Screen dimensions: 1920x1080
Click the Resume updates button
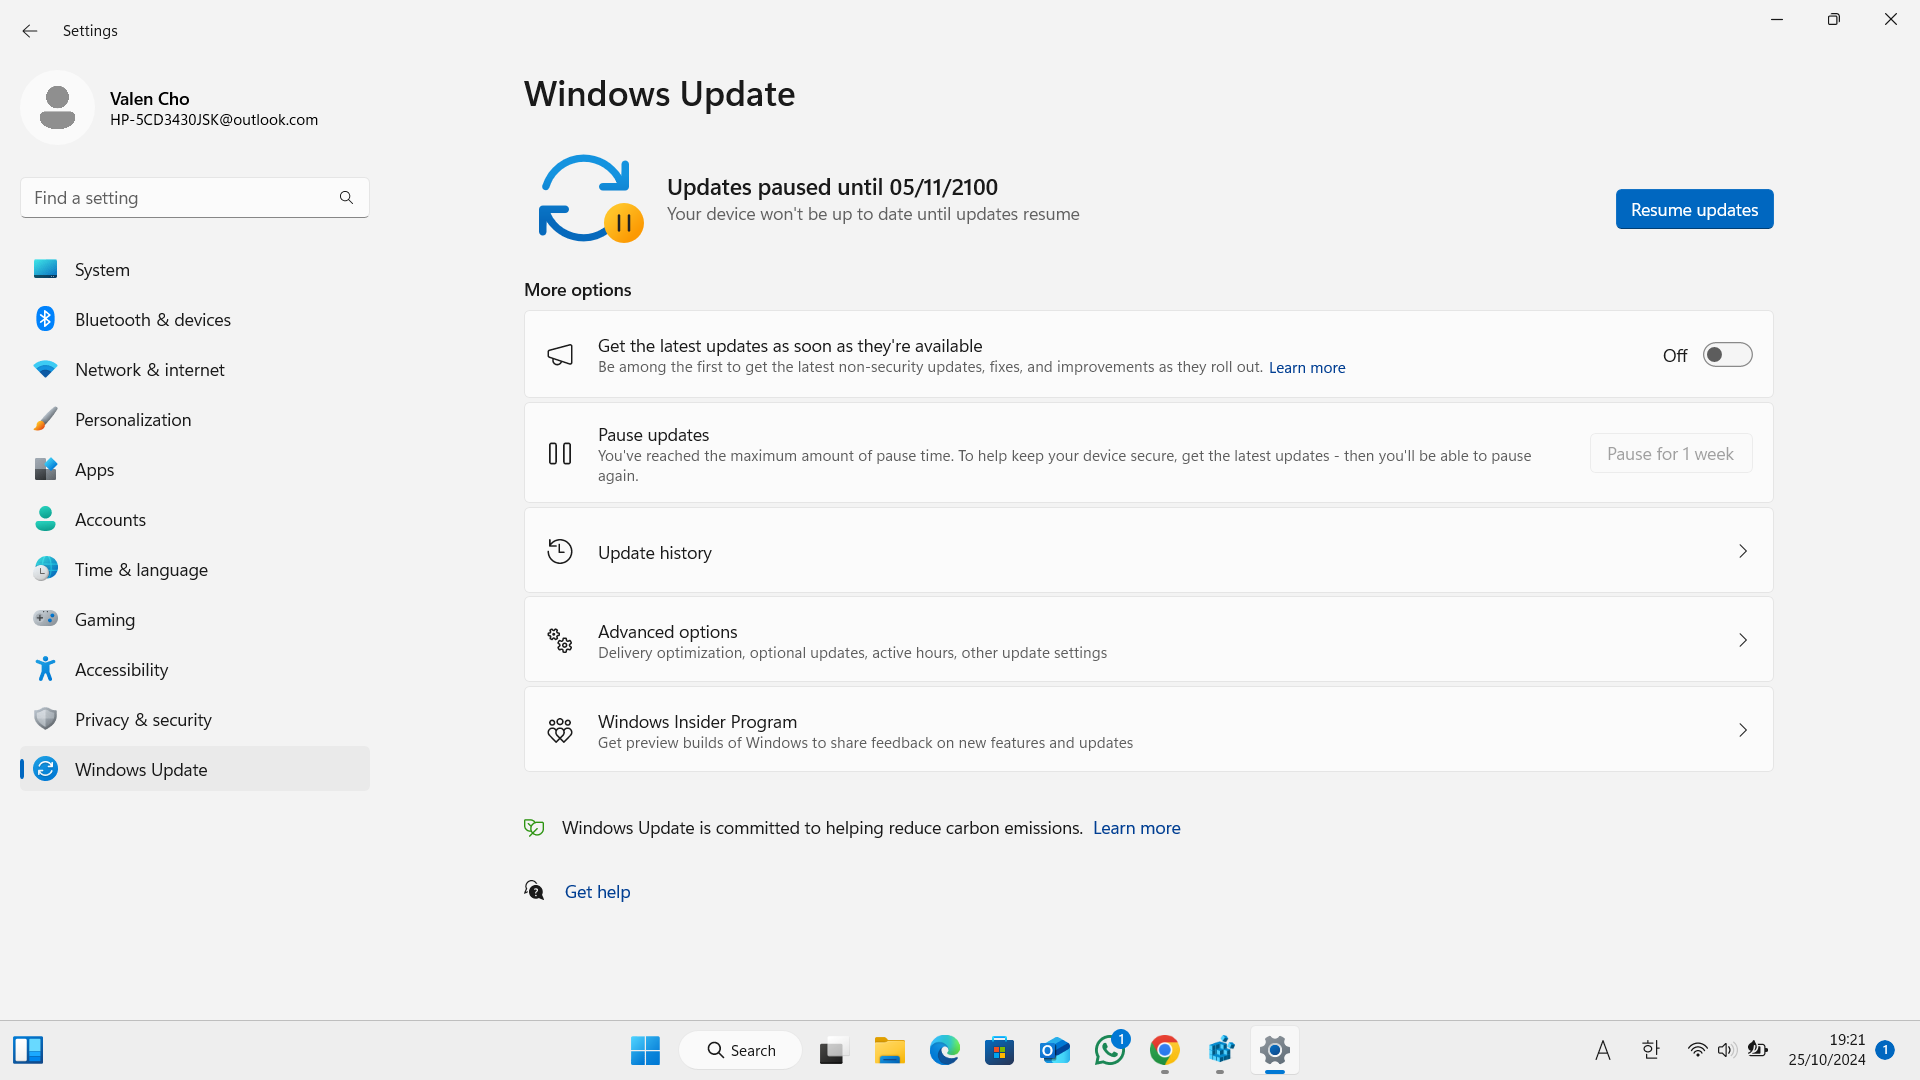click(1694, 209)
